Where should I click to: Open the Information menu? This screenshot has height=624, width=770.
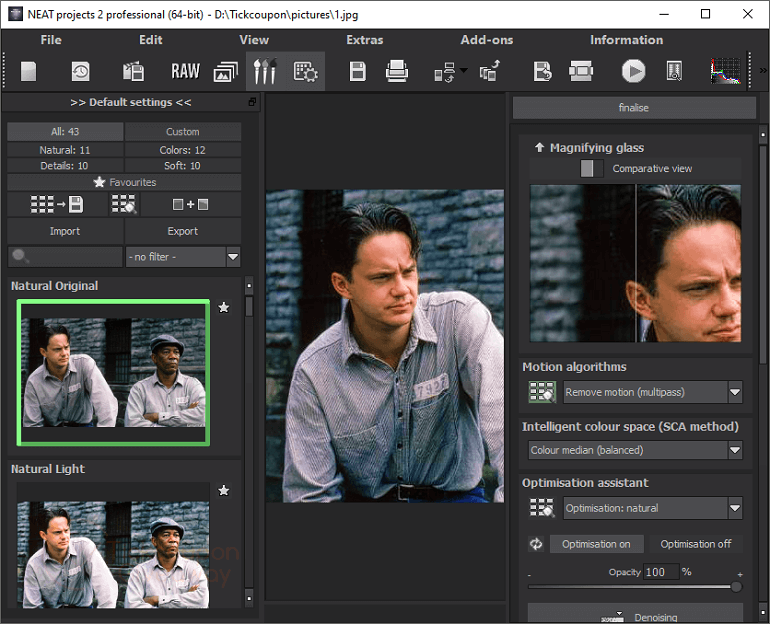[627, 40]
